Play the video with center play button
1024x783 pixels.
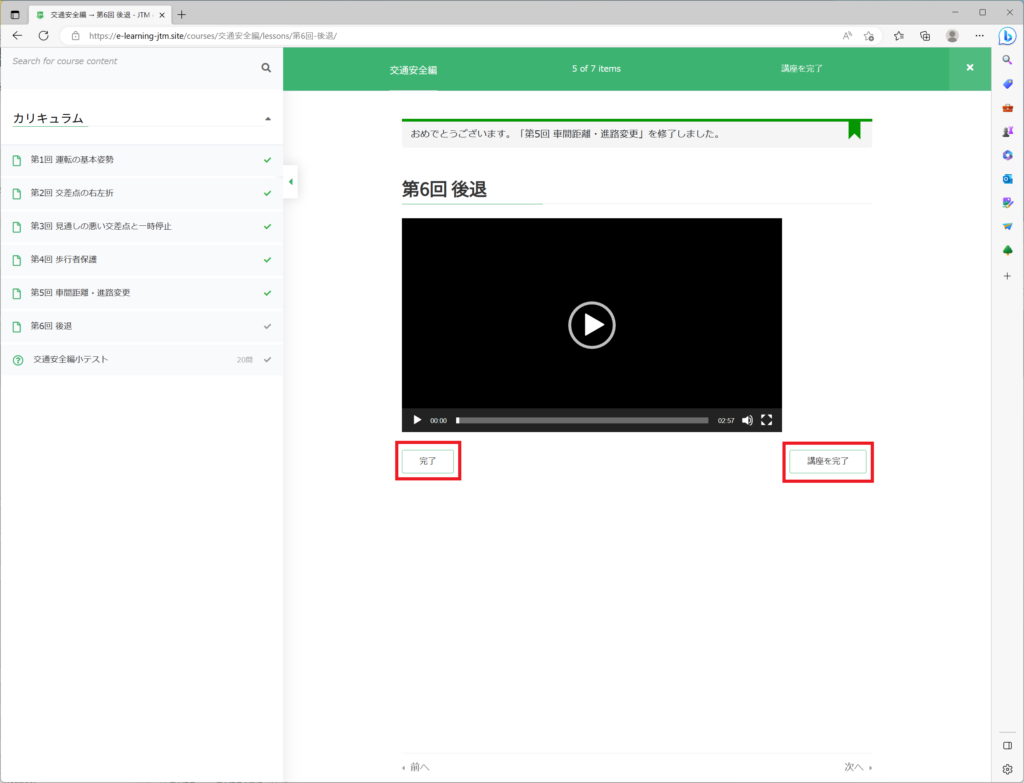point(591,325)
